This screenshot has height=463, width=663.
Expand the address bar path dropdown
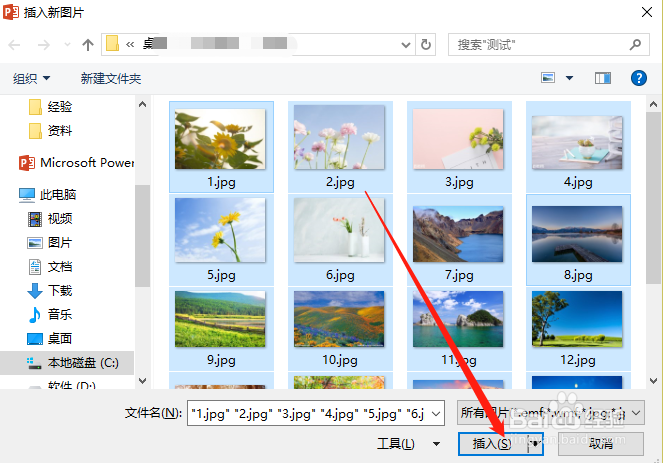(x=405, y=44)
